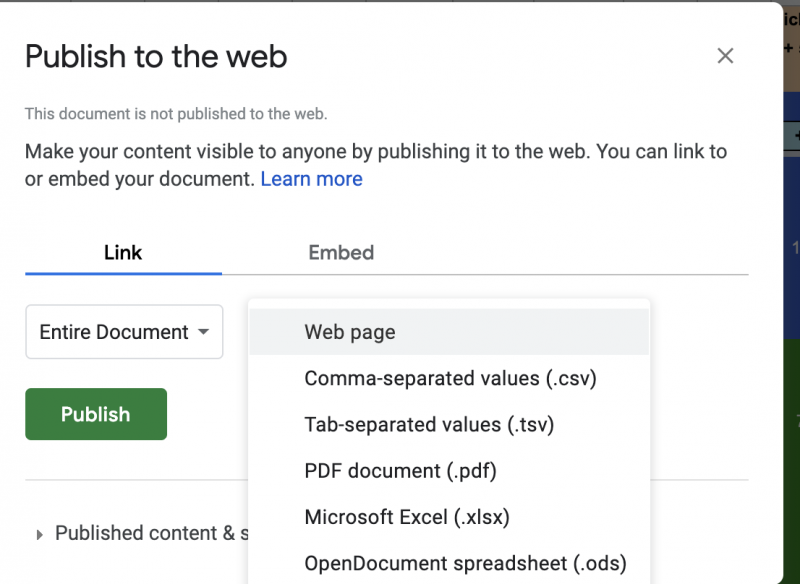Select PDF document (.pdf) option
Viewport: 800px width, 584px height.
(x=400, y=471)
